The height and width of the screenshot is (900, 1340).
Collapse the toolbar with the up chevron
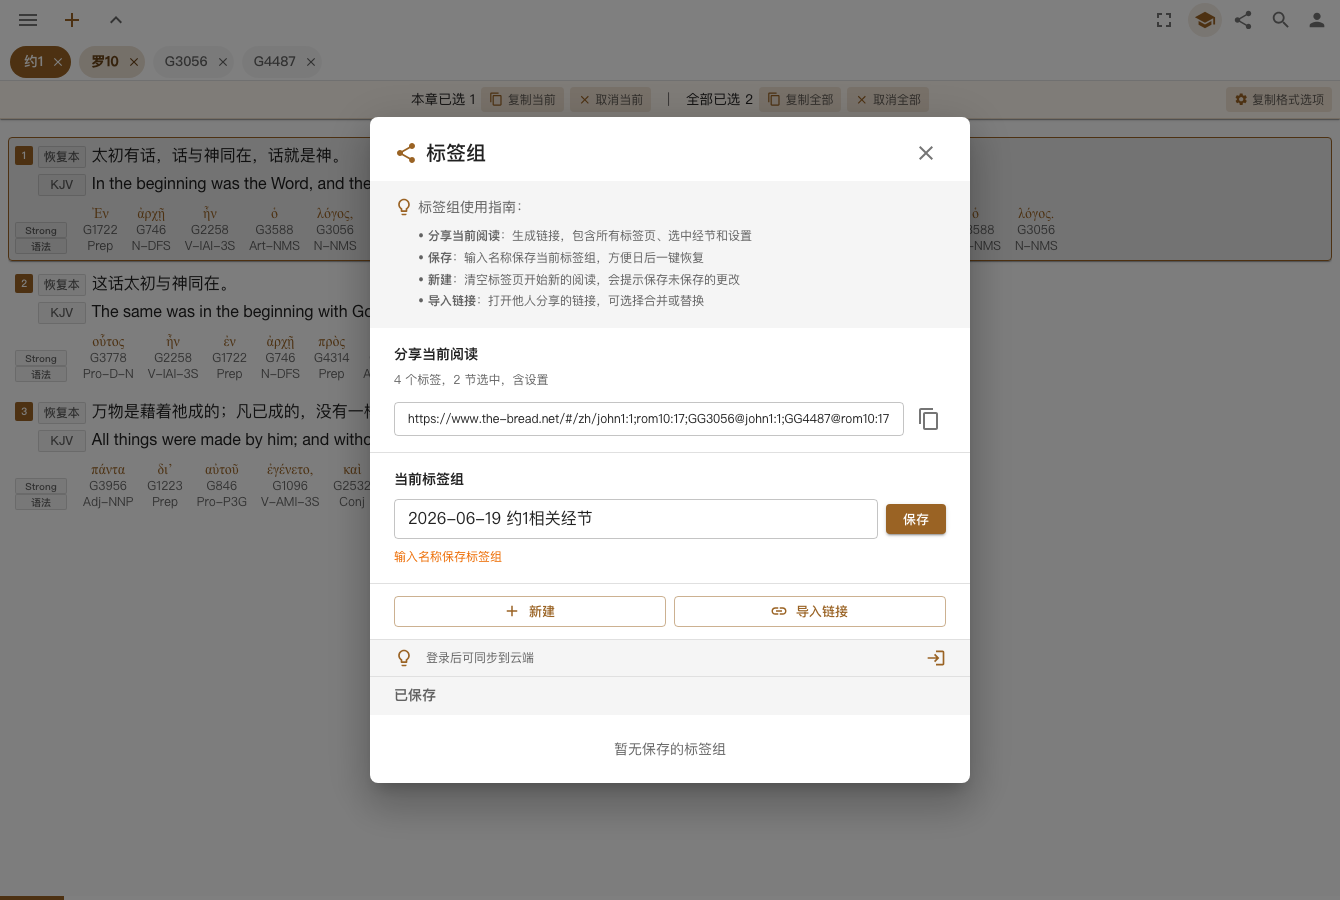point(116,20)
